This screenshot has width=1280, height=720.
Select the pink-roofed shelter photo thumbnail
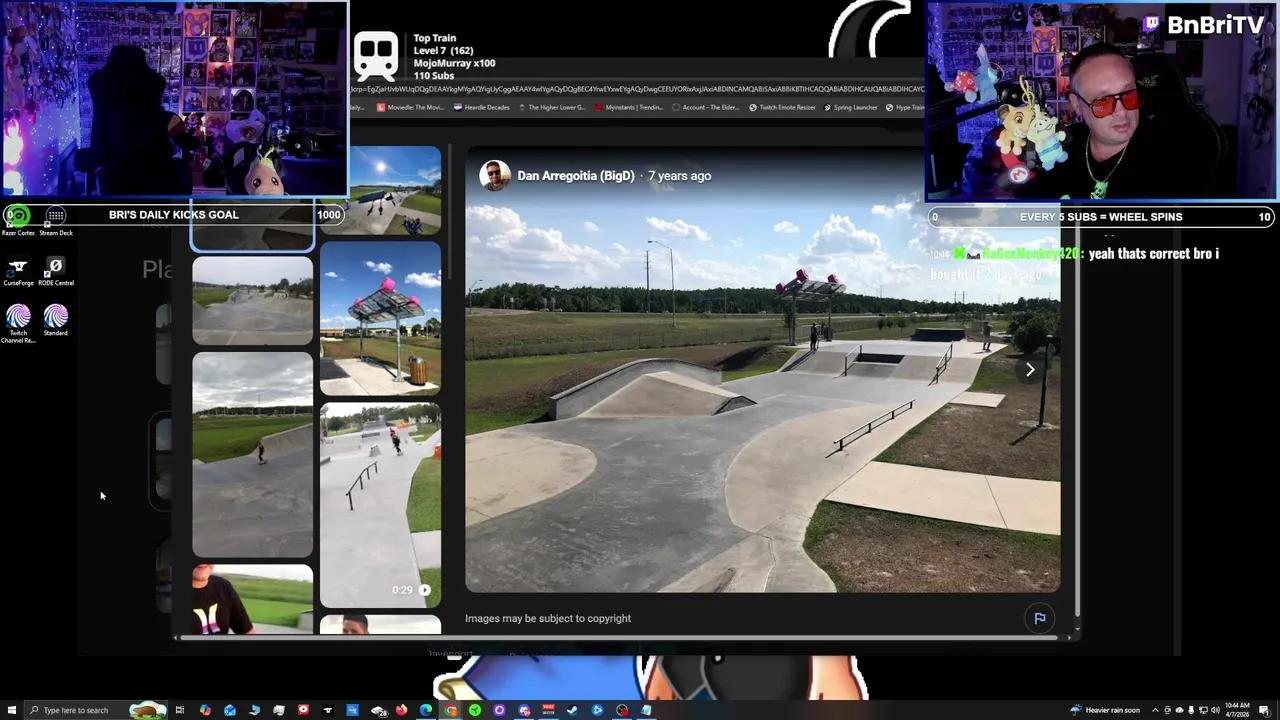pos(380,318)
